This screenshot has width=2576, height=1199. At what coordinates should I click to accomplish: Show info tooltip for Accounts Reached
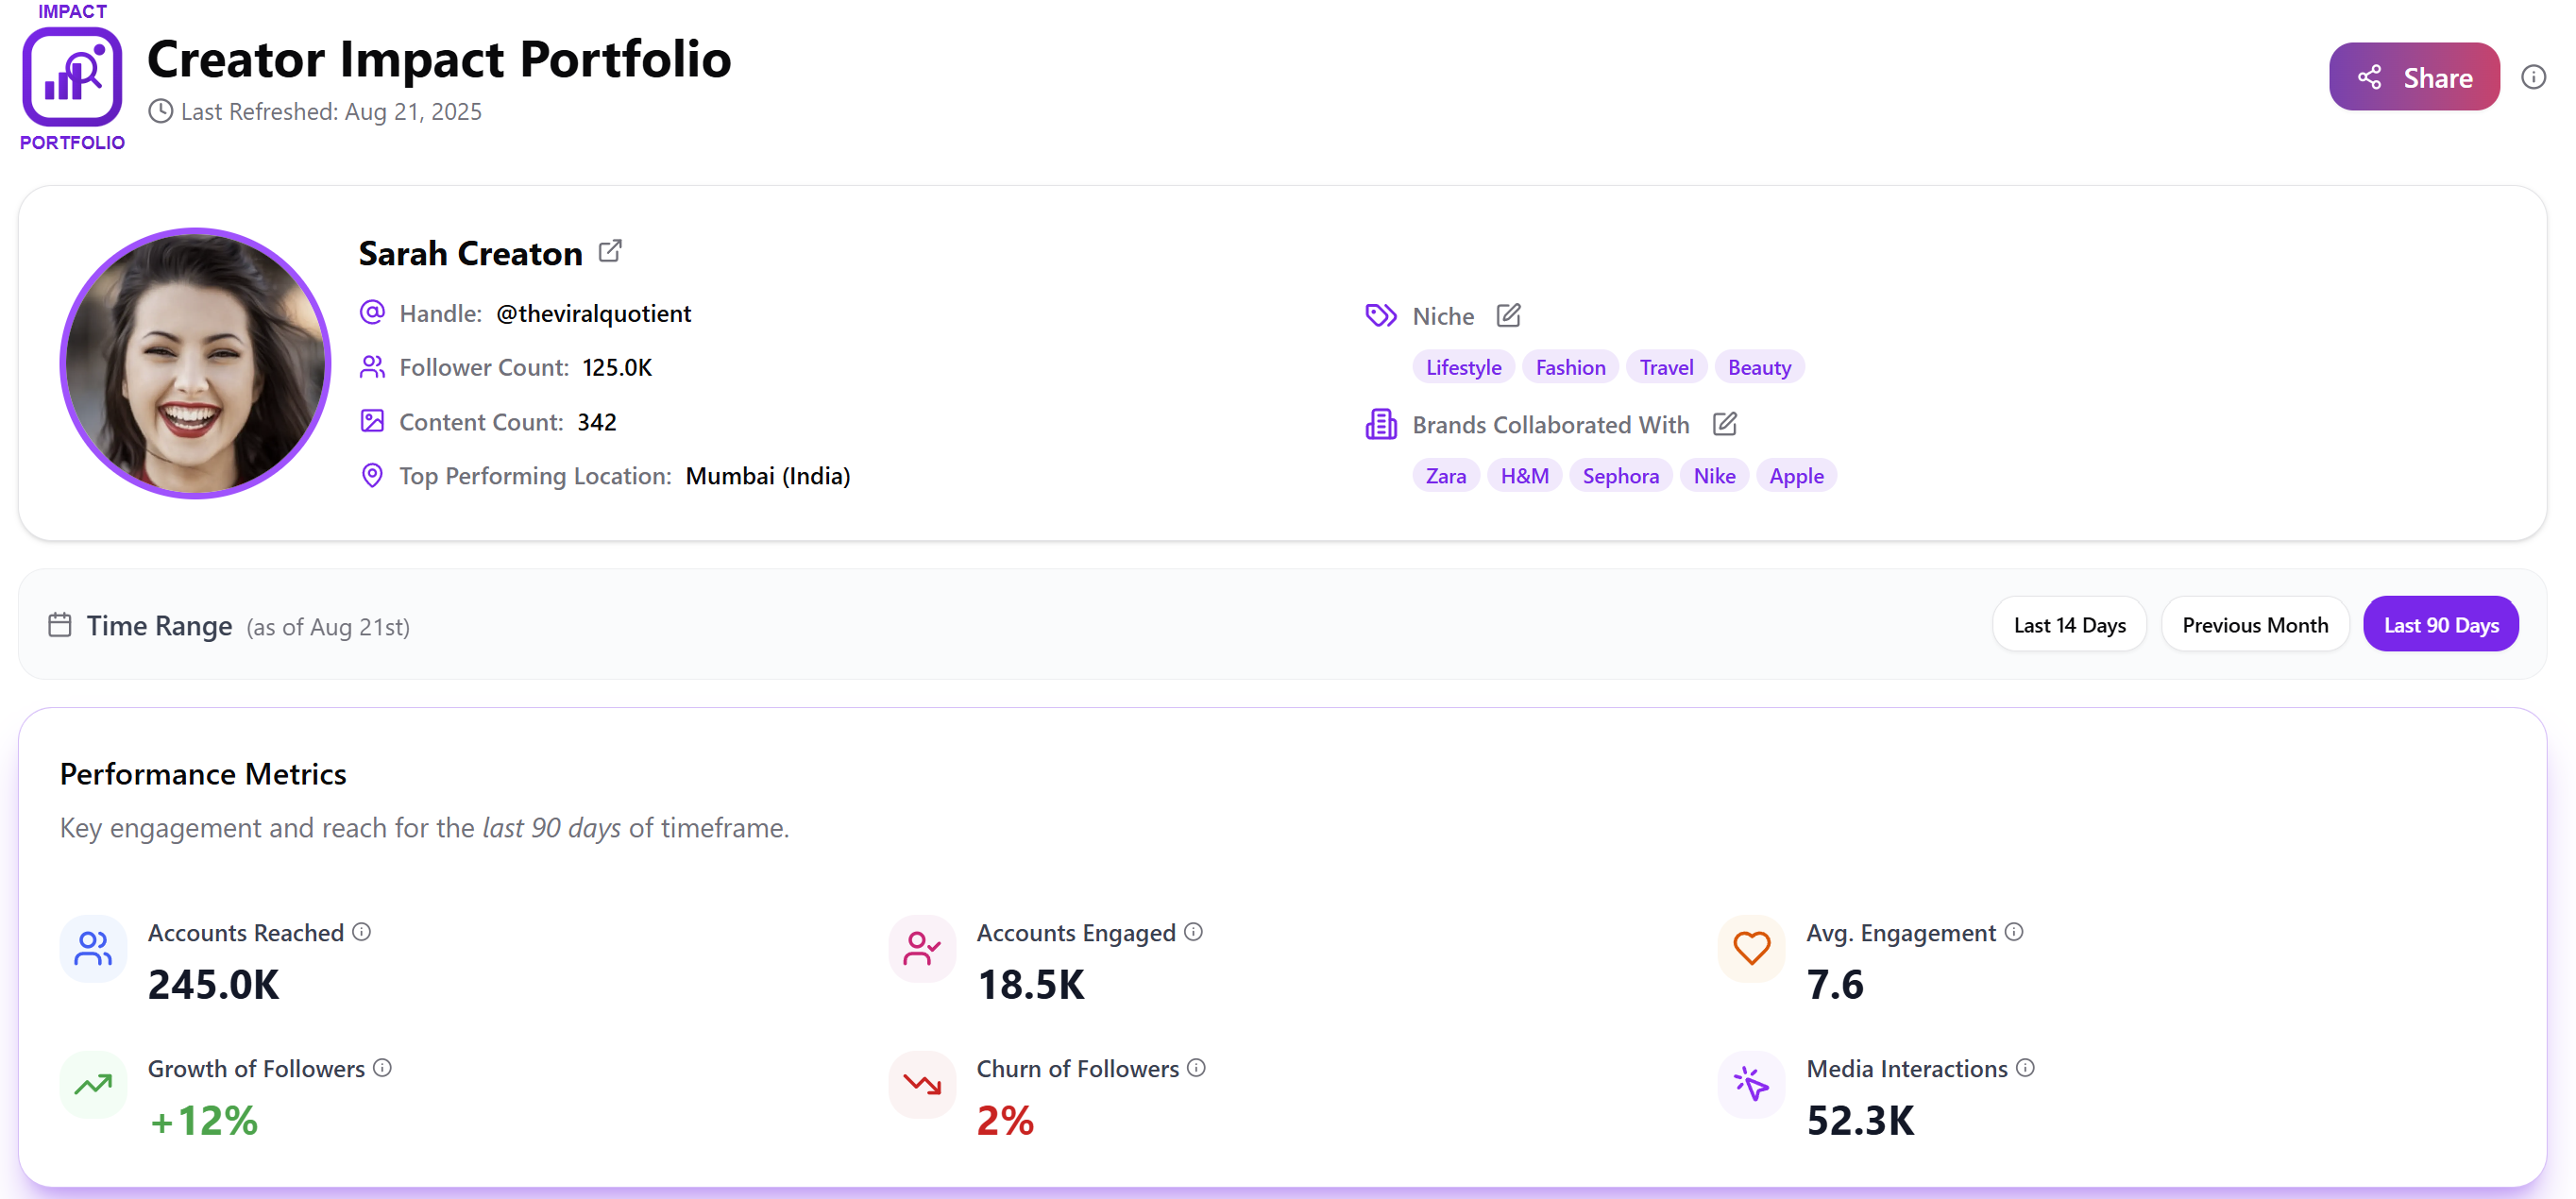[x=362, y=932]
